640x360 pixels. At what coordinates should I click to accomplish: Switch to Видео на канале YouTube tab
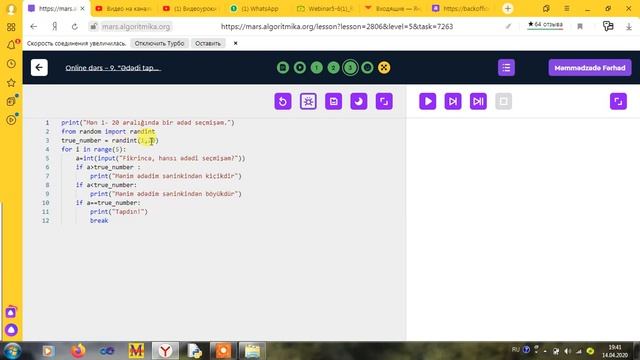(124, 9)
